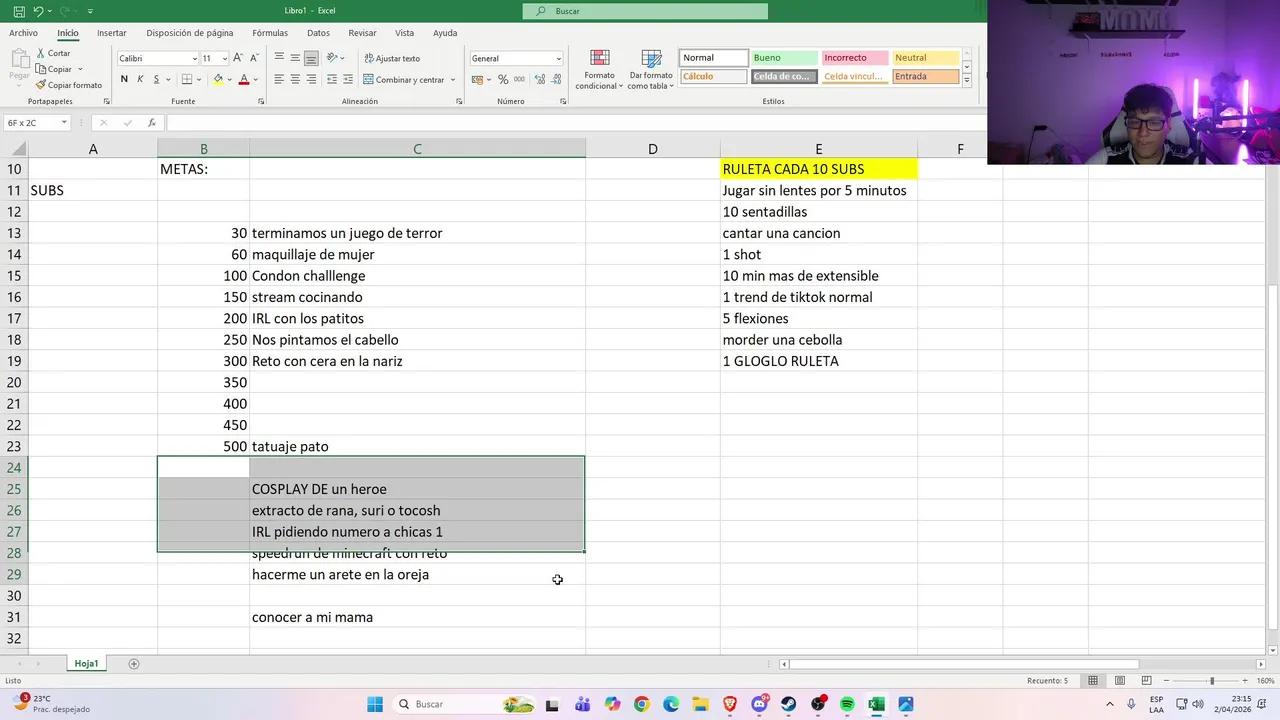Open Steam from the taskbar
The width and height of the screenshot is (1280, 720).
(789, 704)
